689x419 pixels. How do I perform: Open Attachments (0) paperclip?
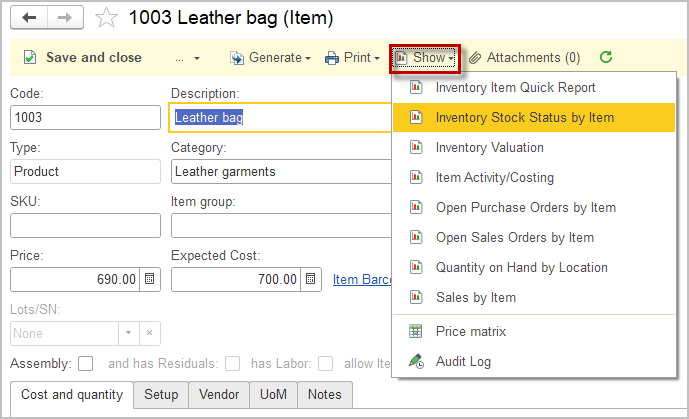point(524,58)
